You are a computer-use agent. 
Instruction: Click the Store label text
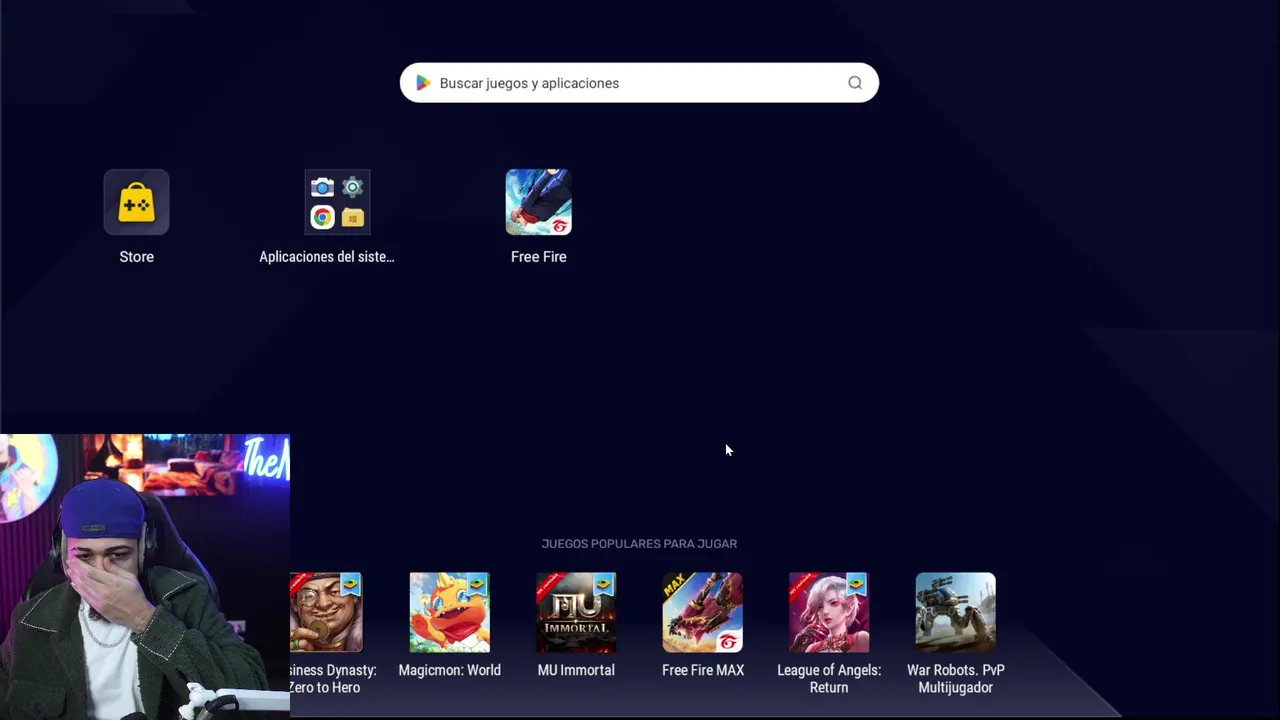(137, 257)
